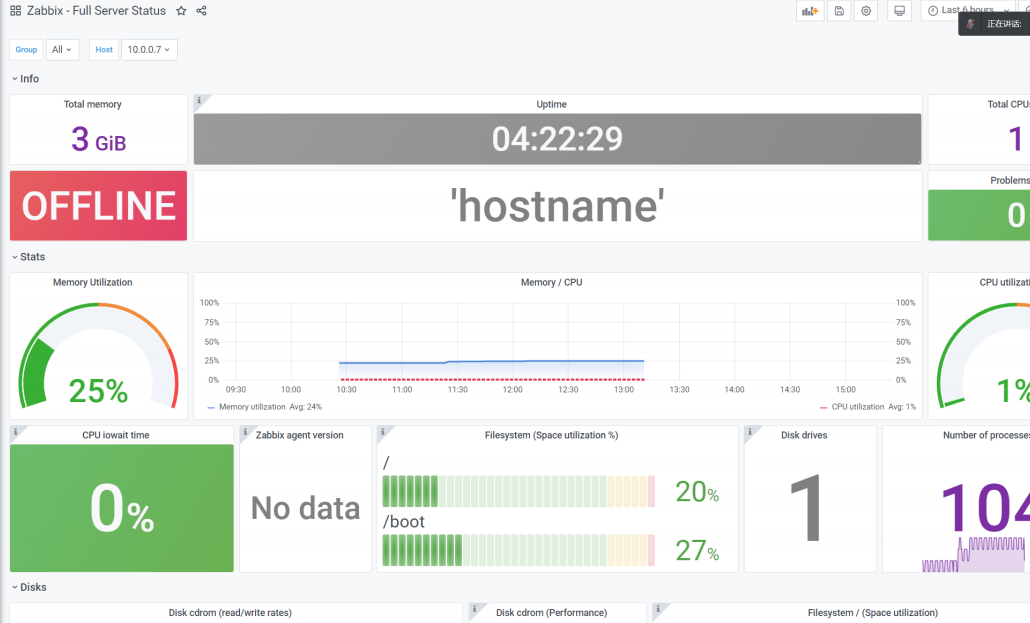Collapse the Stats row

(28, 256)
